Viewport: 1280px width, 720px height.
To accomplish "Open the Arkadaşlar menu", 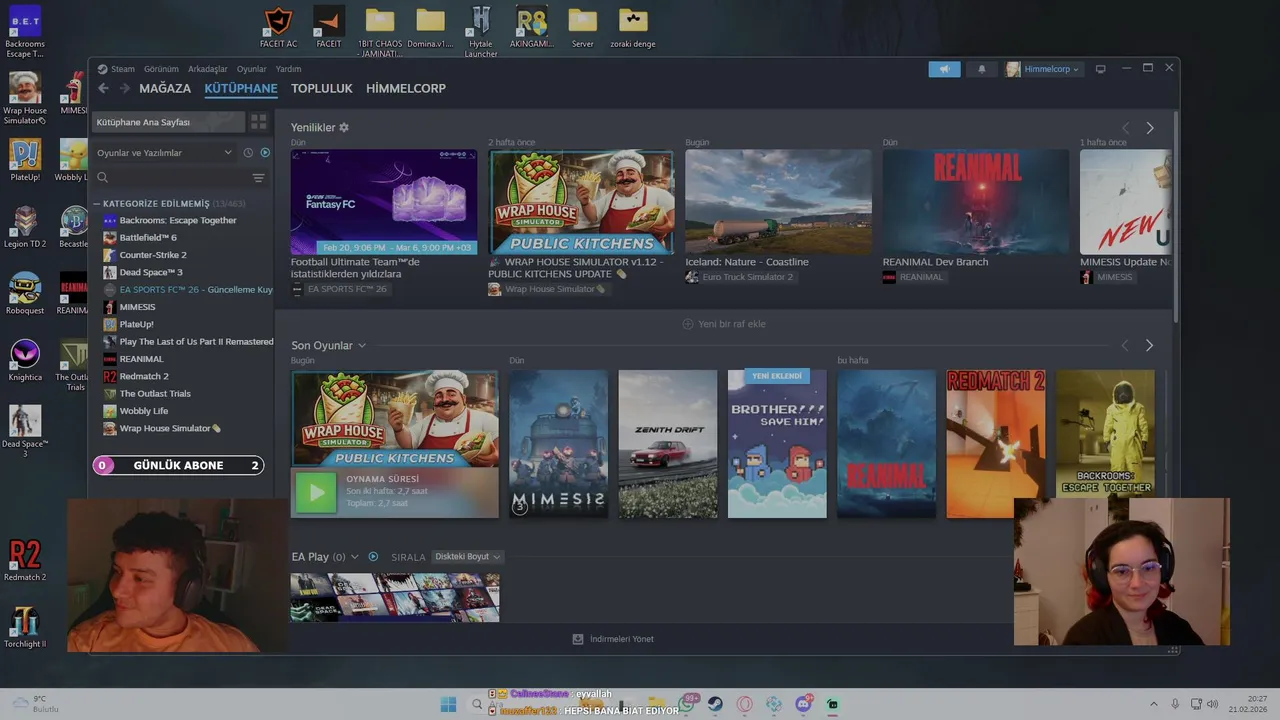I will pos(208,69).
